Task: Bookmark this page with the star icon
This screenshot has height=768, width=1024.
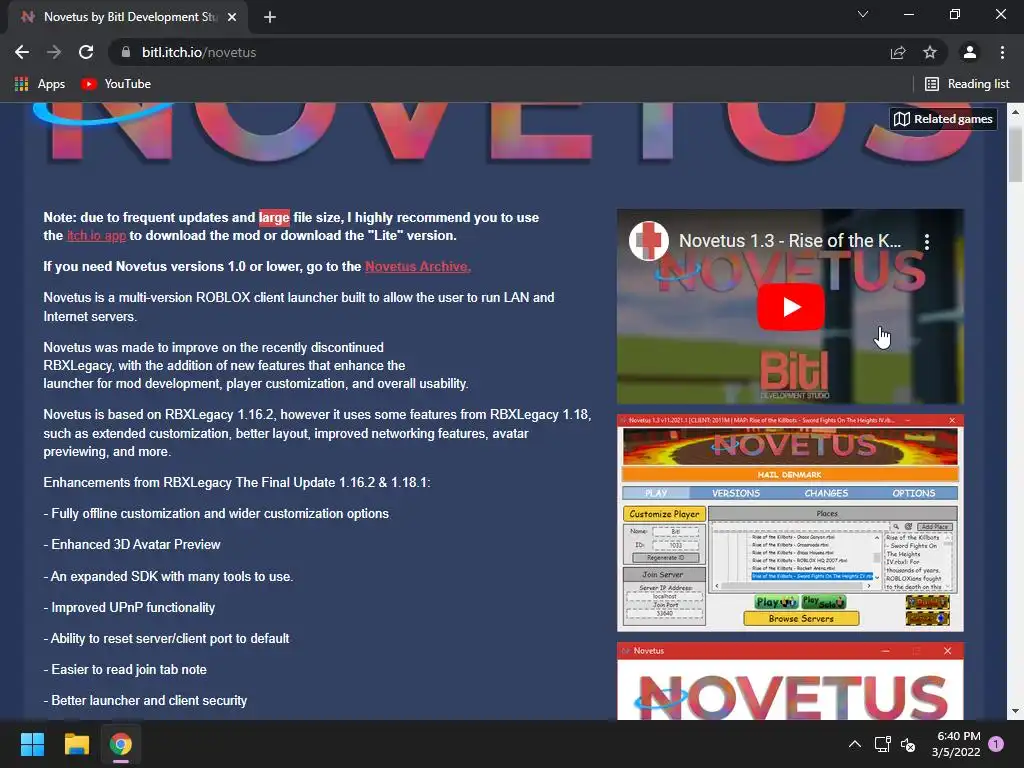Action: (930, 52)
